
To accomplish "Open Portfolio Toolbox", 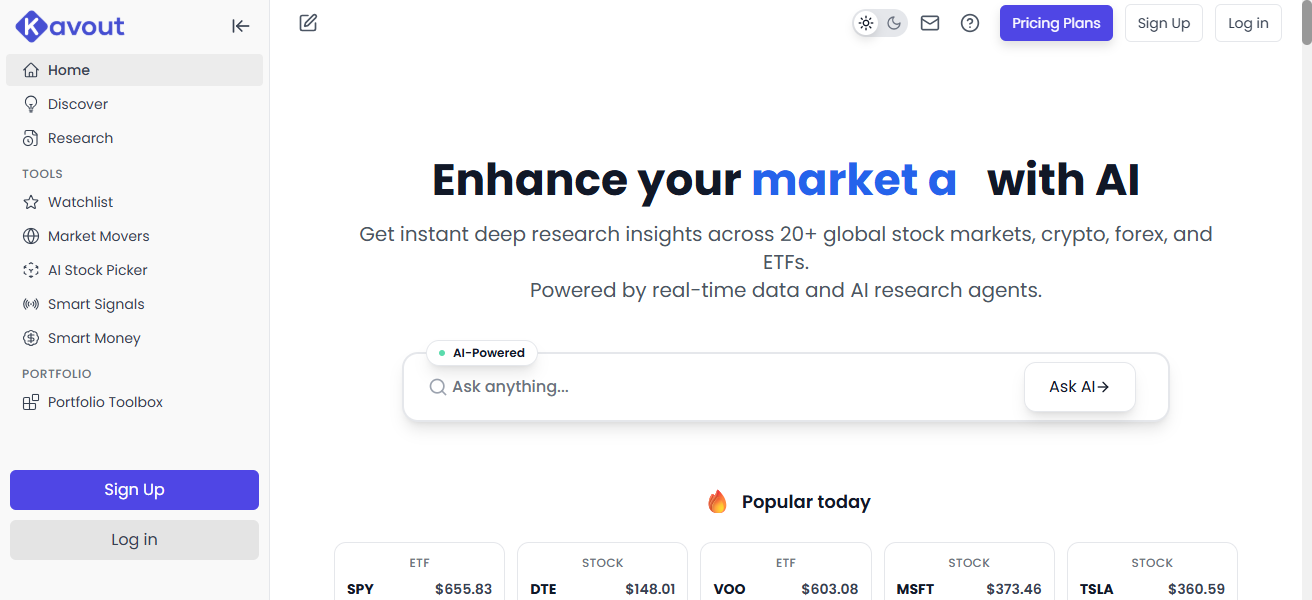I will pyautogui.click(x=105, y=402).
